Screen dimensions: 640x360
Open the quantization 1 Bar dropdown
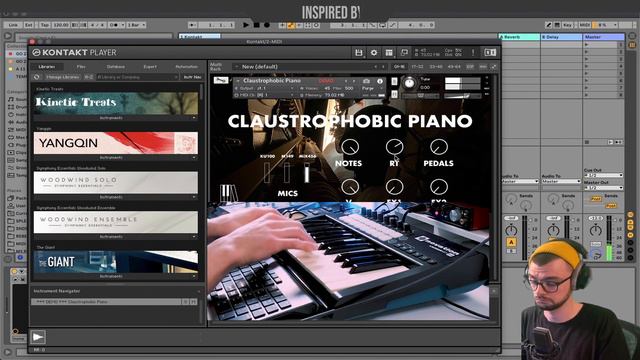coord(136,25)
